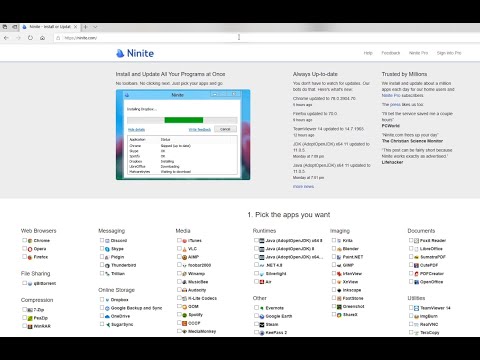Click the Air runtime icon
480x360 pixels.
262,282
